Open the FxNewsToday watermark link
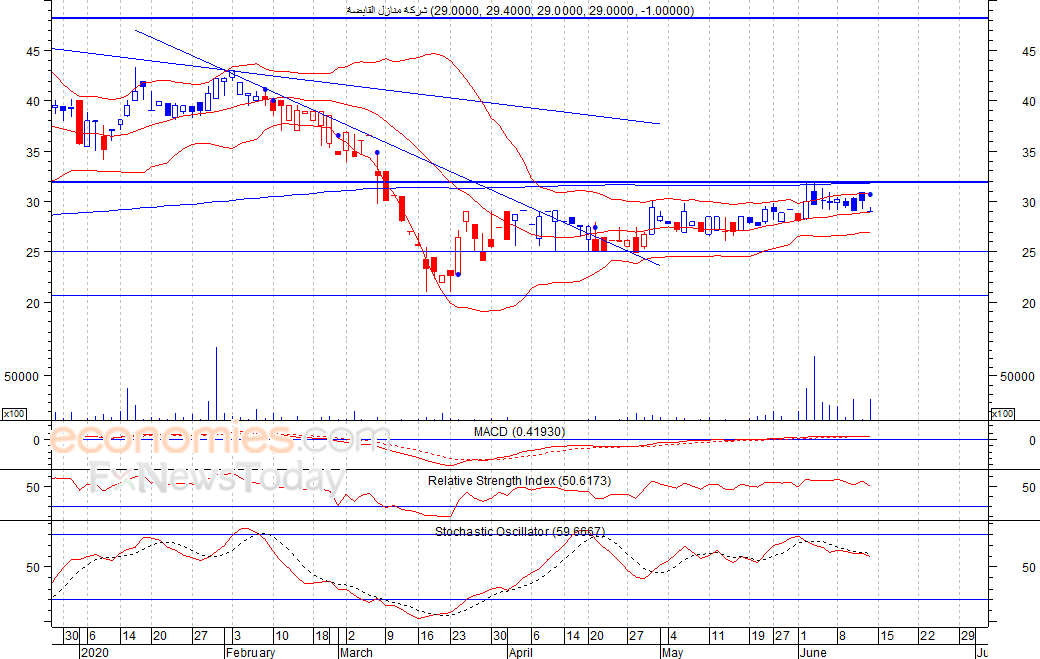The height and width of the screenshot is (659, 1040). [218, 477]
